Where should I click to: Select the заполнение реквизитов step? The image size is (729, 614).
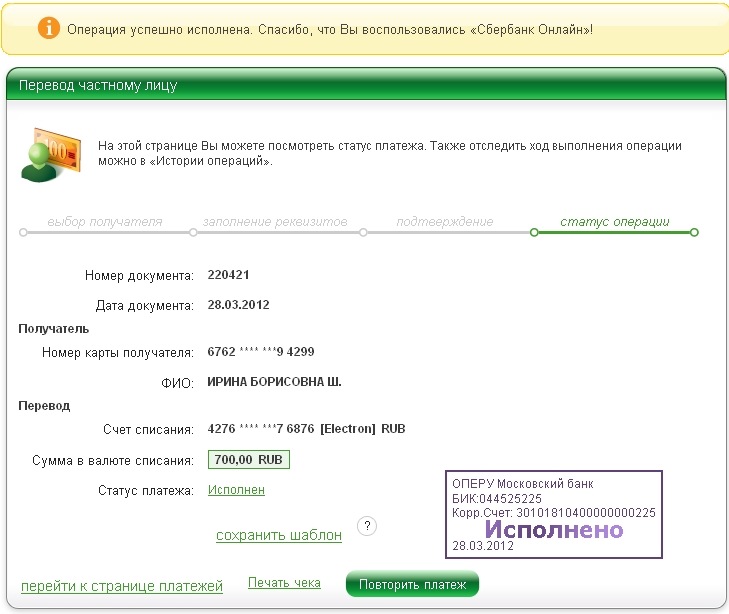tap(274, 222)
